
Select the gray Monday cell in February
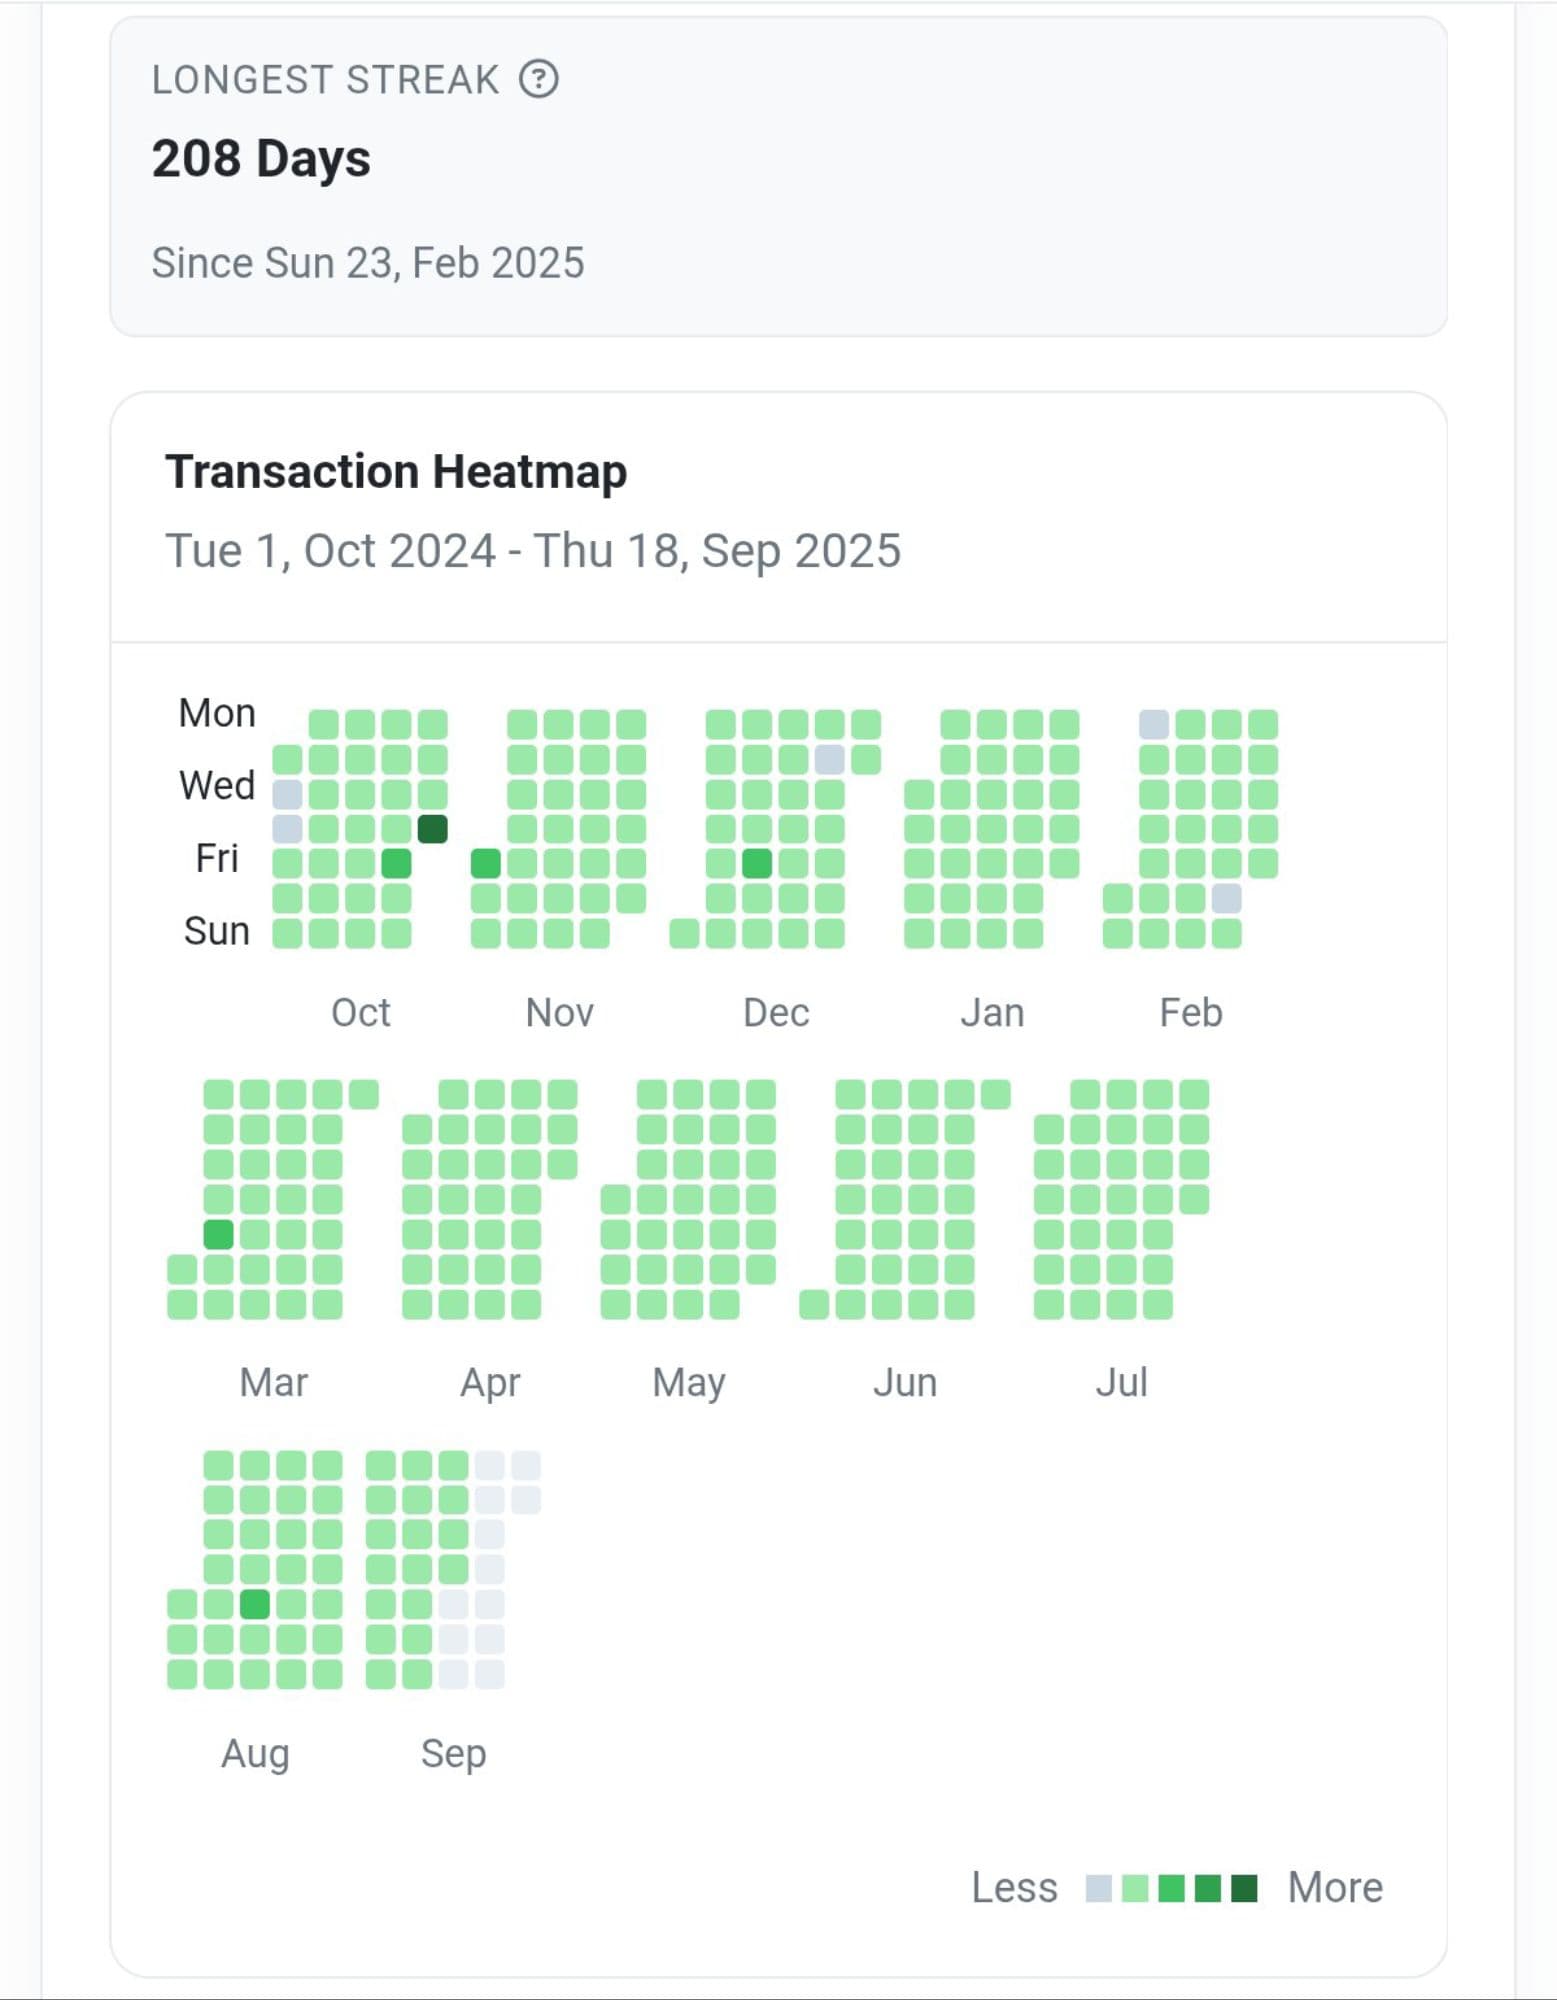click(1154, 724)
